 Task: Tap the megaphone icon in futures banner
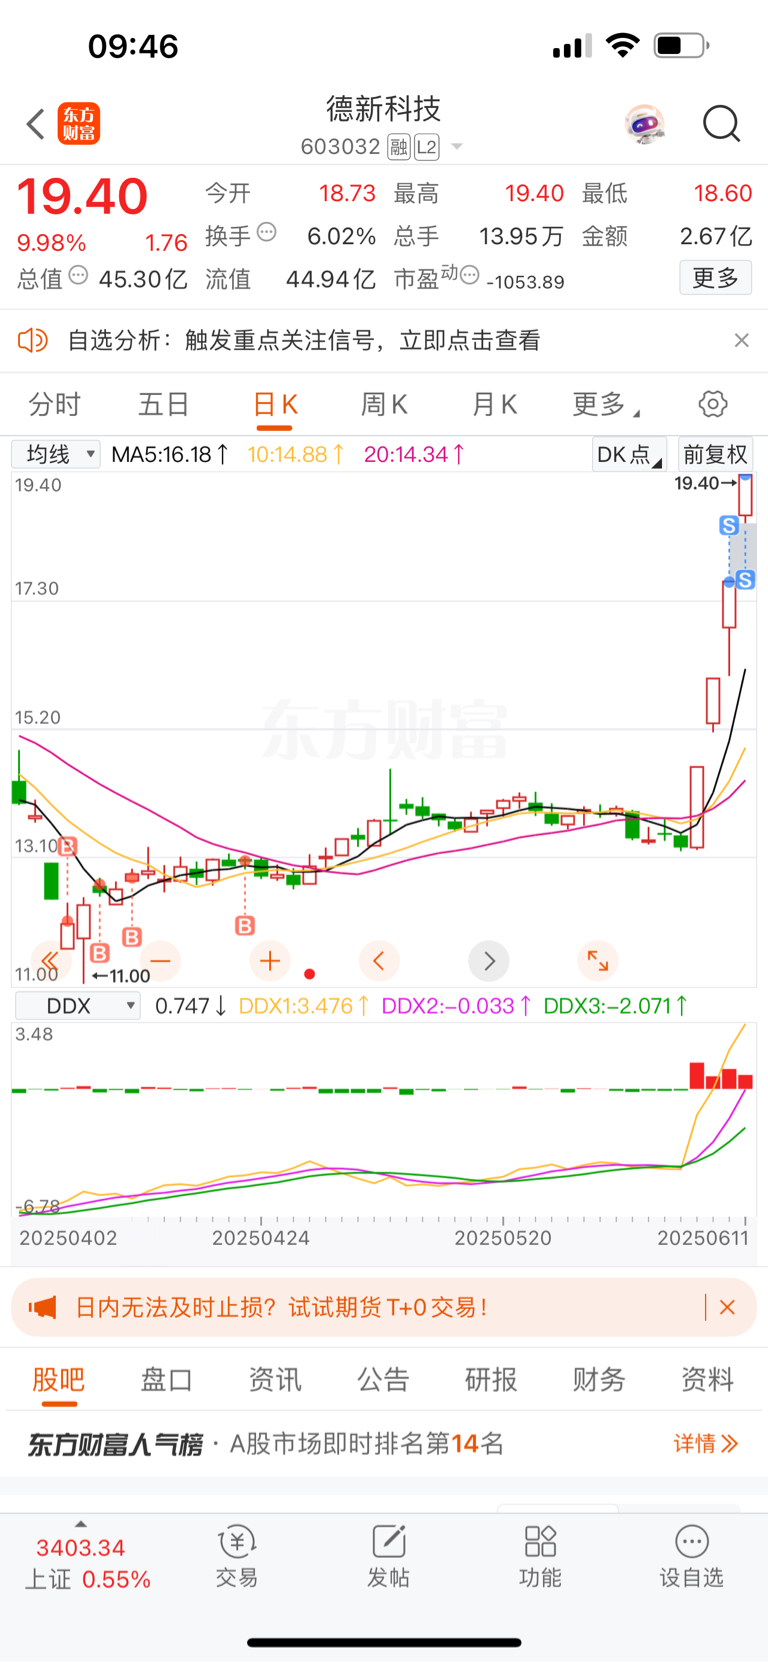click(x=42, y=1307)
